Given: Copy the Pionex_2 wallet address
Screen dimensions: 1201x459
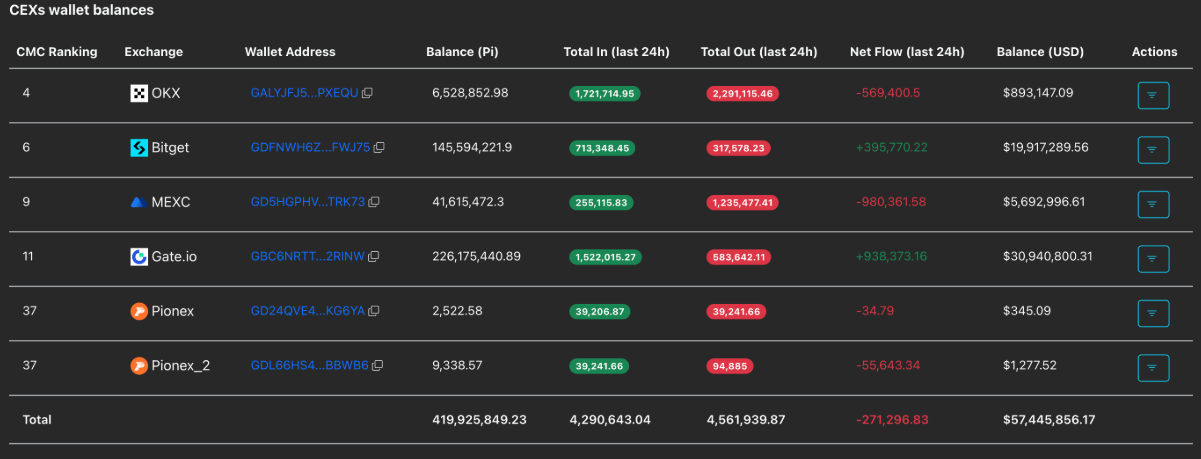Looking at the screenshot, I should point(377,366).
